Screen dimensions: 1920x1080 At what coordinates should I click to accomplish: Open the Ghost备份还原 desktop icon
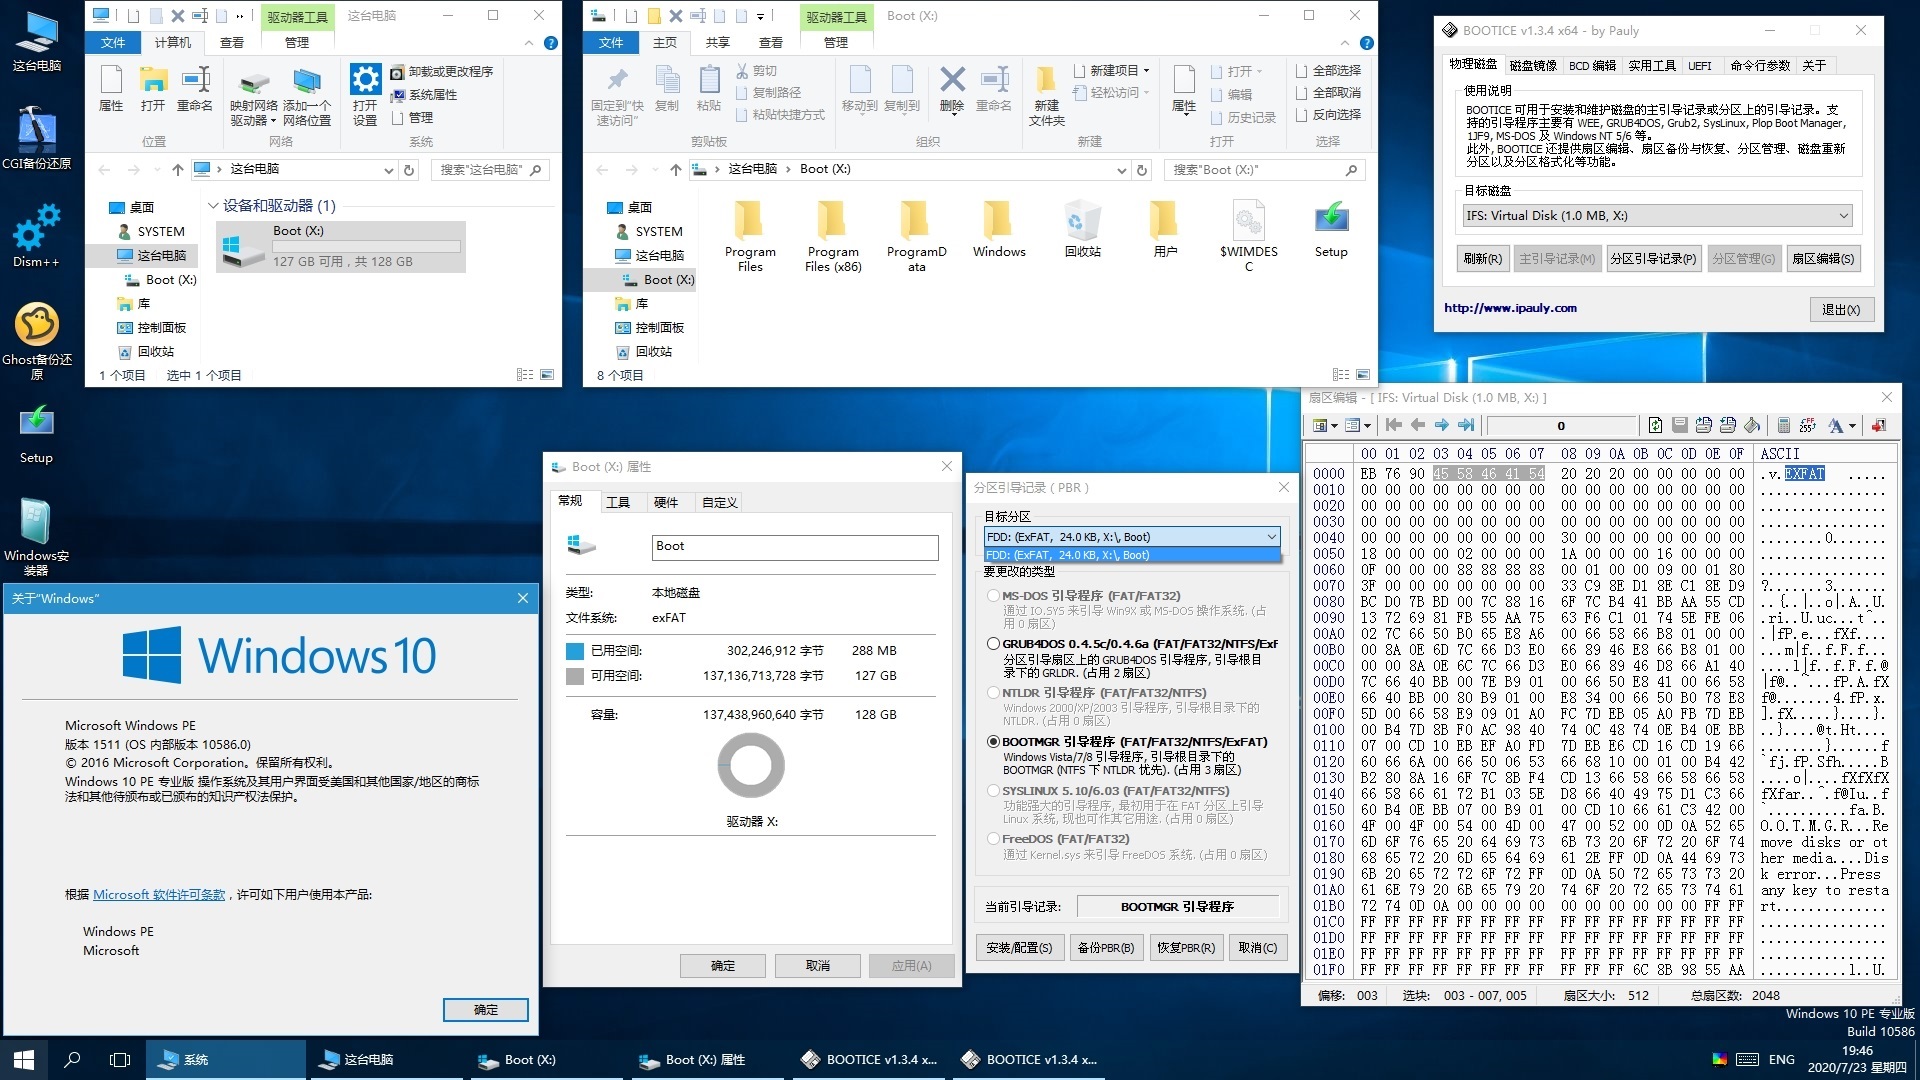click(37, 341)
